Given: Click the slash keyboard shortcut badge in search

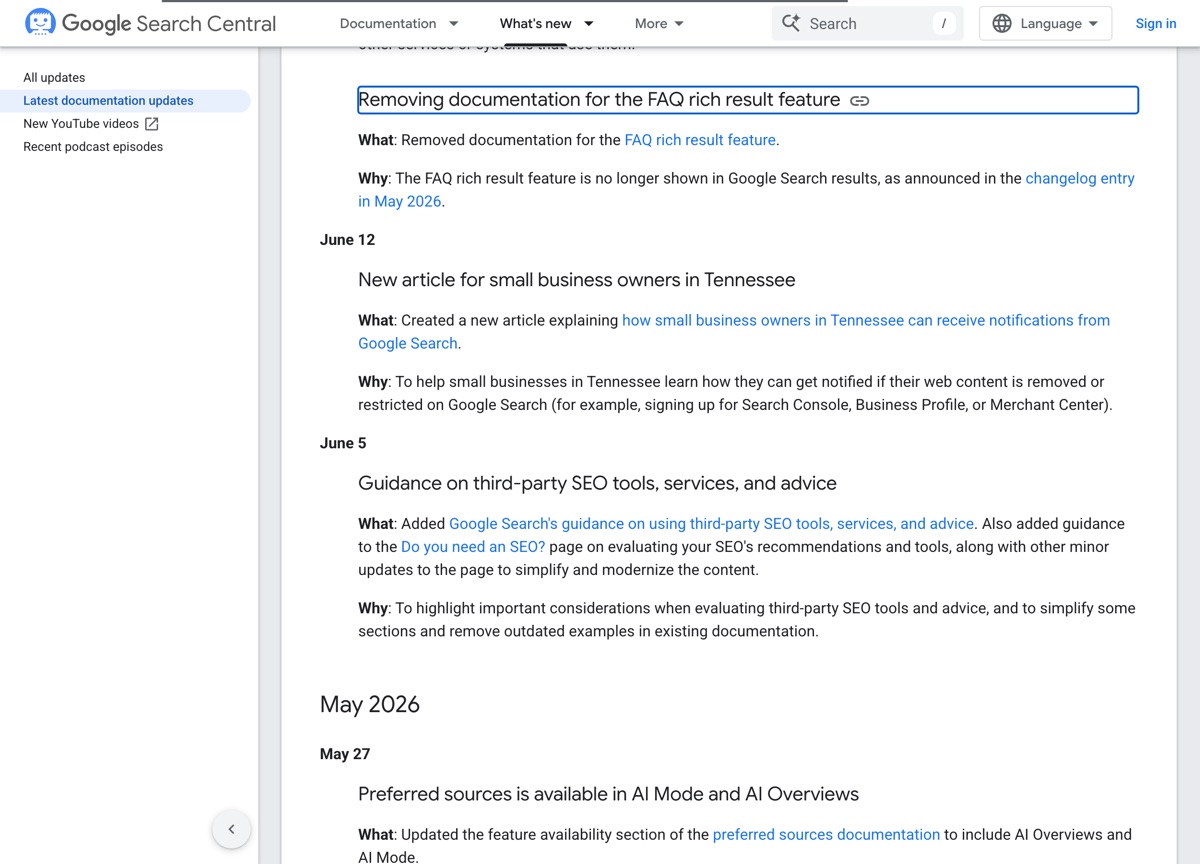Looking at the screenshot, I should click(943, 23).
